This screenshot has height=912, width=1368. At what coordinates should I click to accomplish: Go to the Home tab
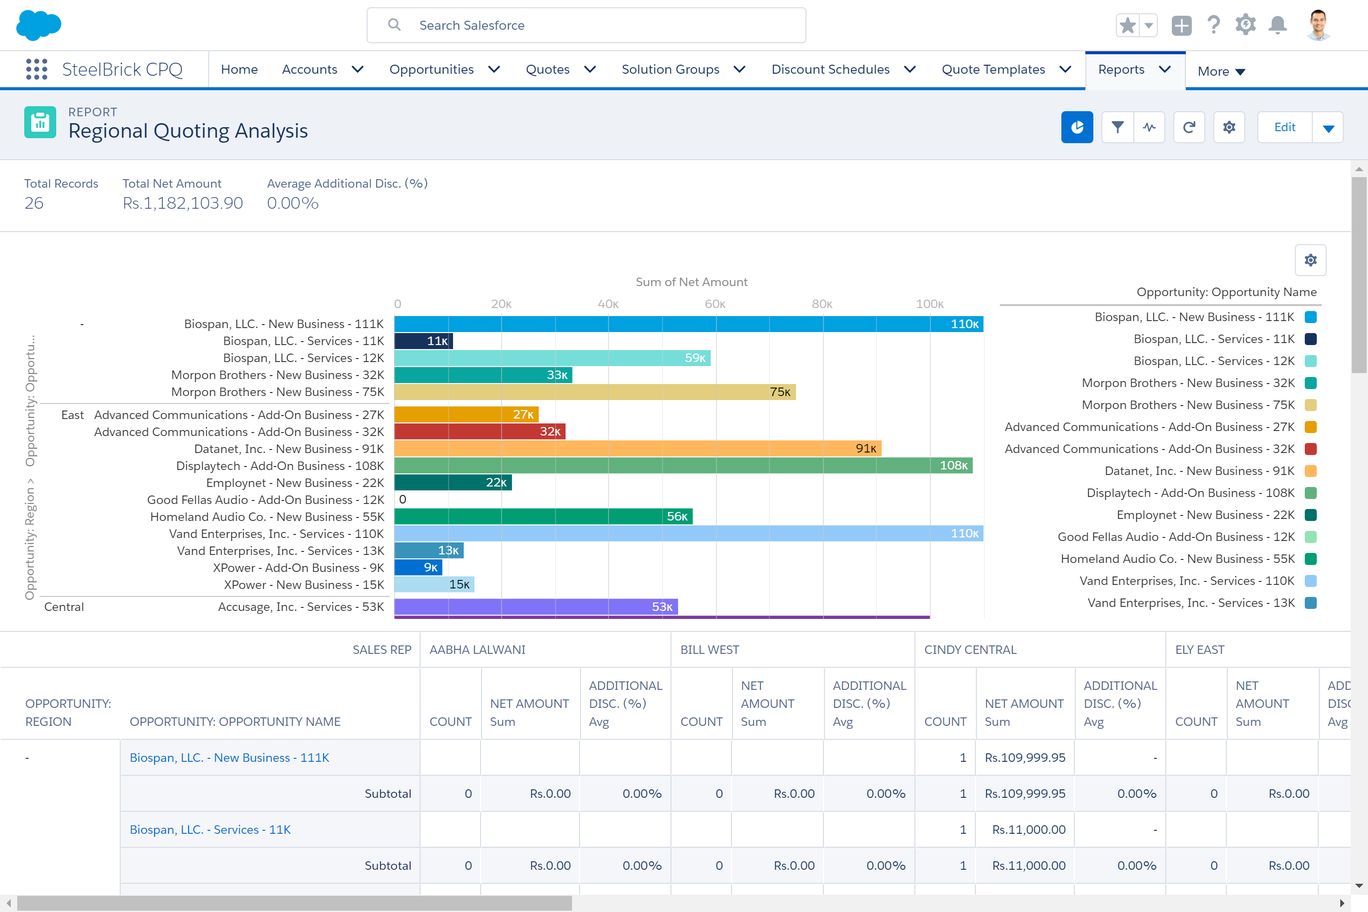tap(239, 69)
